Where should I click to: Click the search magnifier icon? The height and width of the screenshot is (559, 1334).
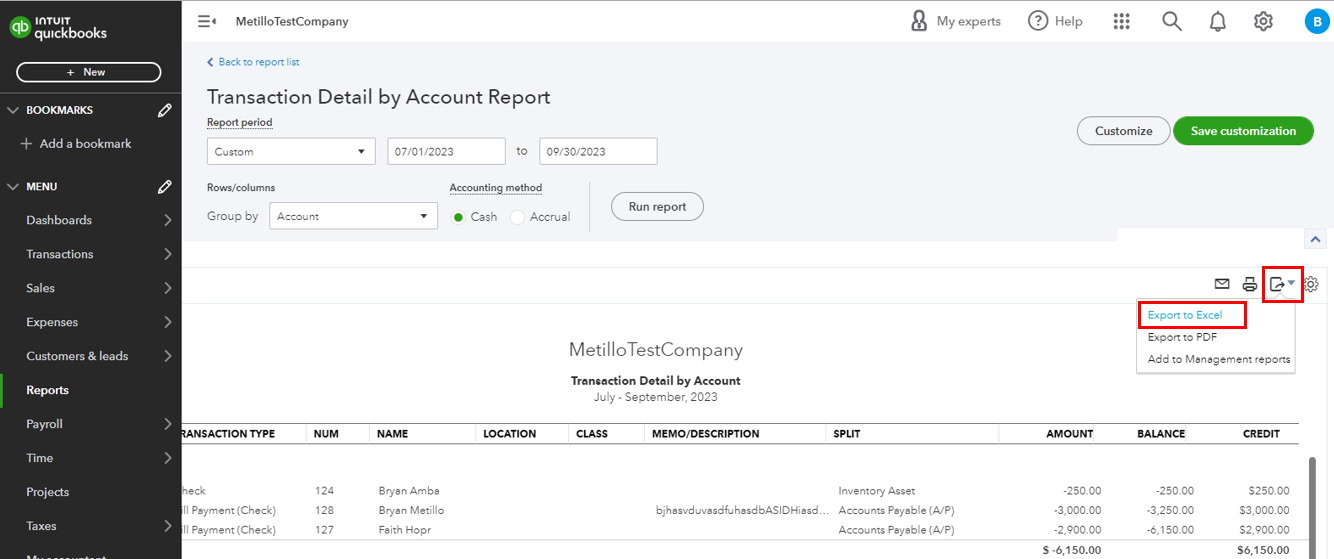1171,21
